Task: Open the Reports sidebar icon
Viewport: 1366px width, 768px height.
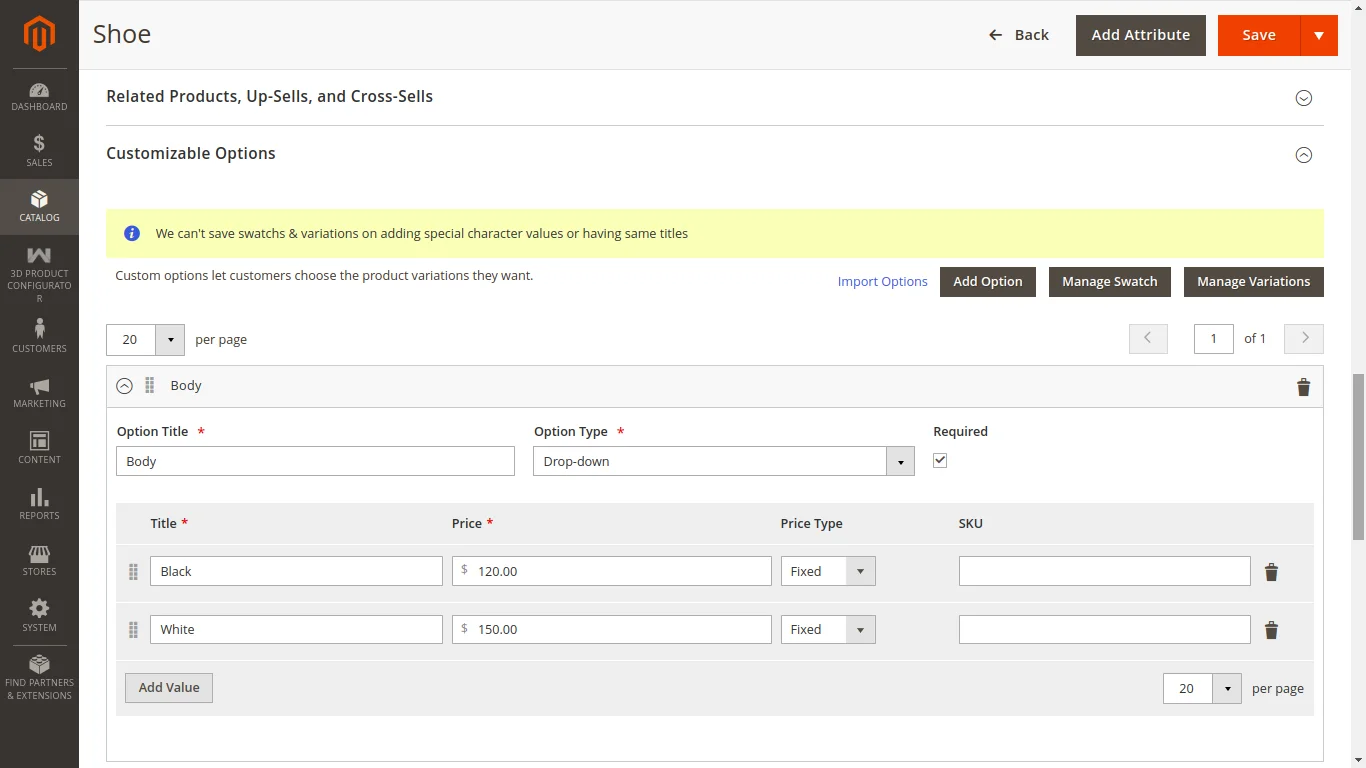Action: pyautogui.click(x=39, y=497)
